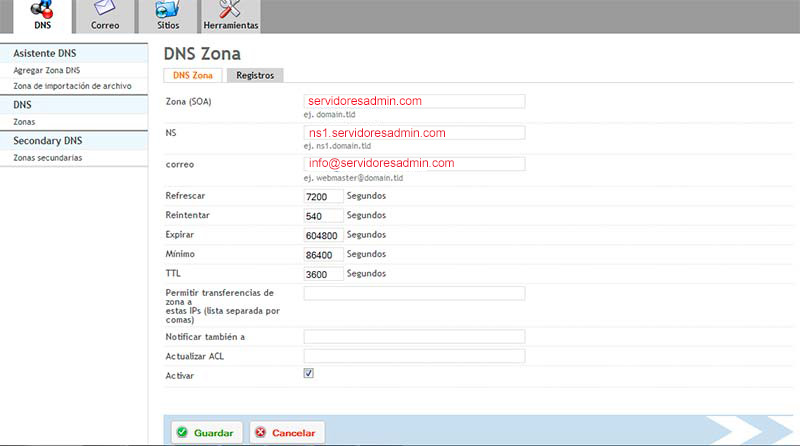Screen dimensions: 800x446
Task: Click the 'ej. ns1.domain.tld' hint text
Action: click(337, 146)
